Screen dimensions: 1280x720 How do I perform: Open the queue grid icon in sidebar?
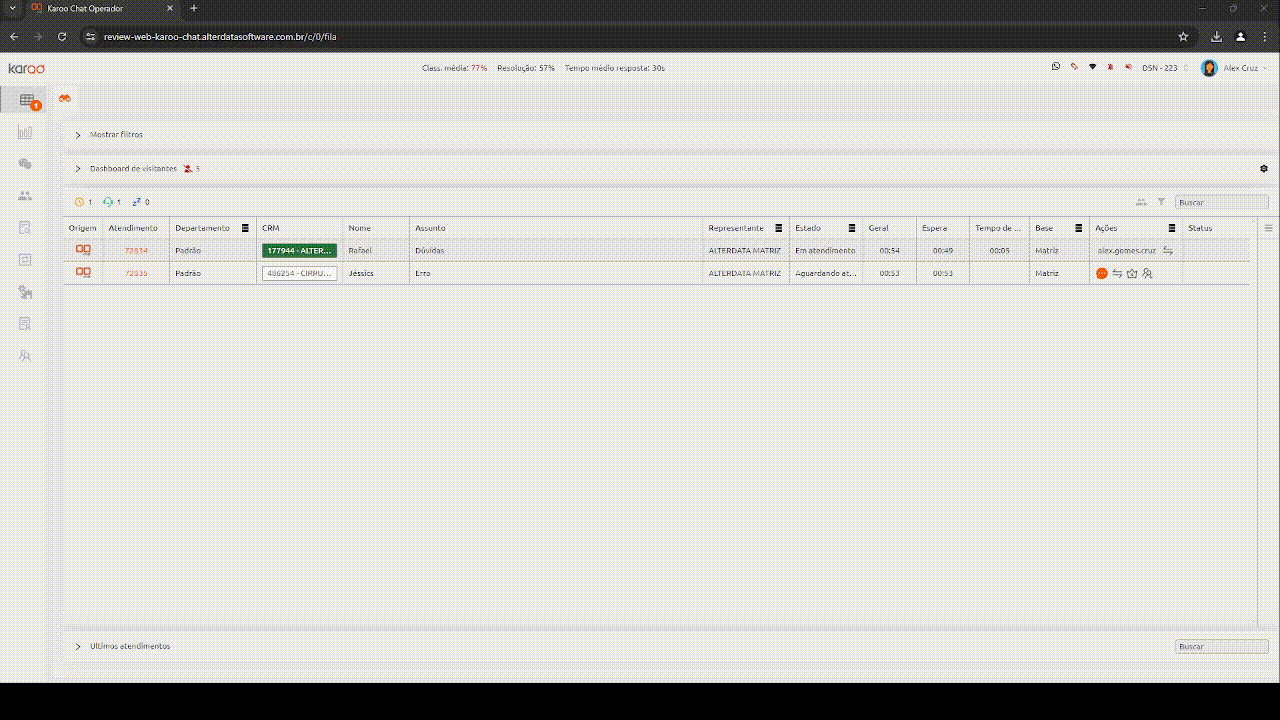(x=27, y=100)
